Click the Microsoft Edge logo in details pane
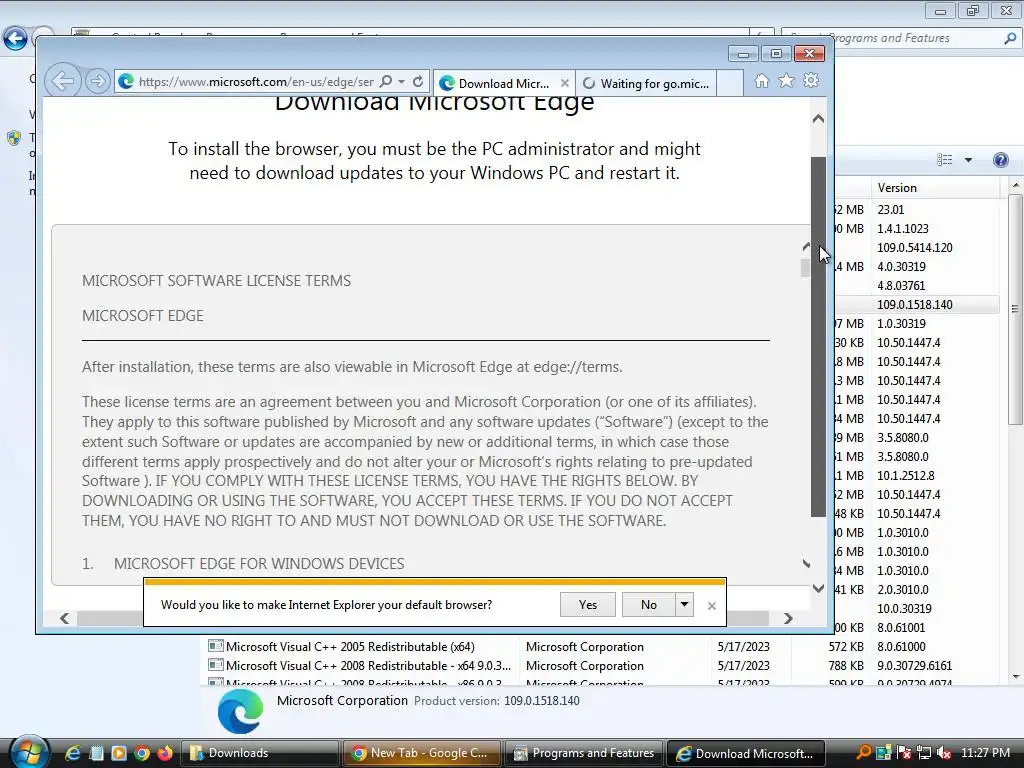This screenshot has height=768, width=1024. tap(240, 712)
